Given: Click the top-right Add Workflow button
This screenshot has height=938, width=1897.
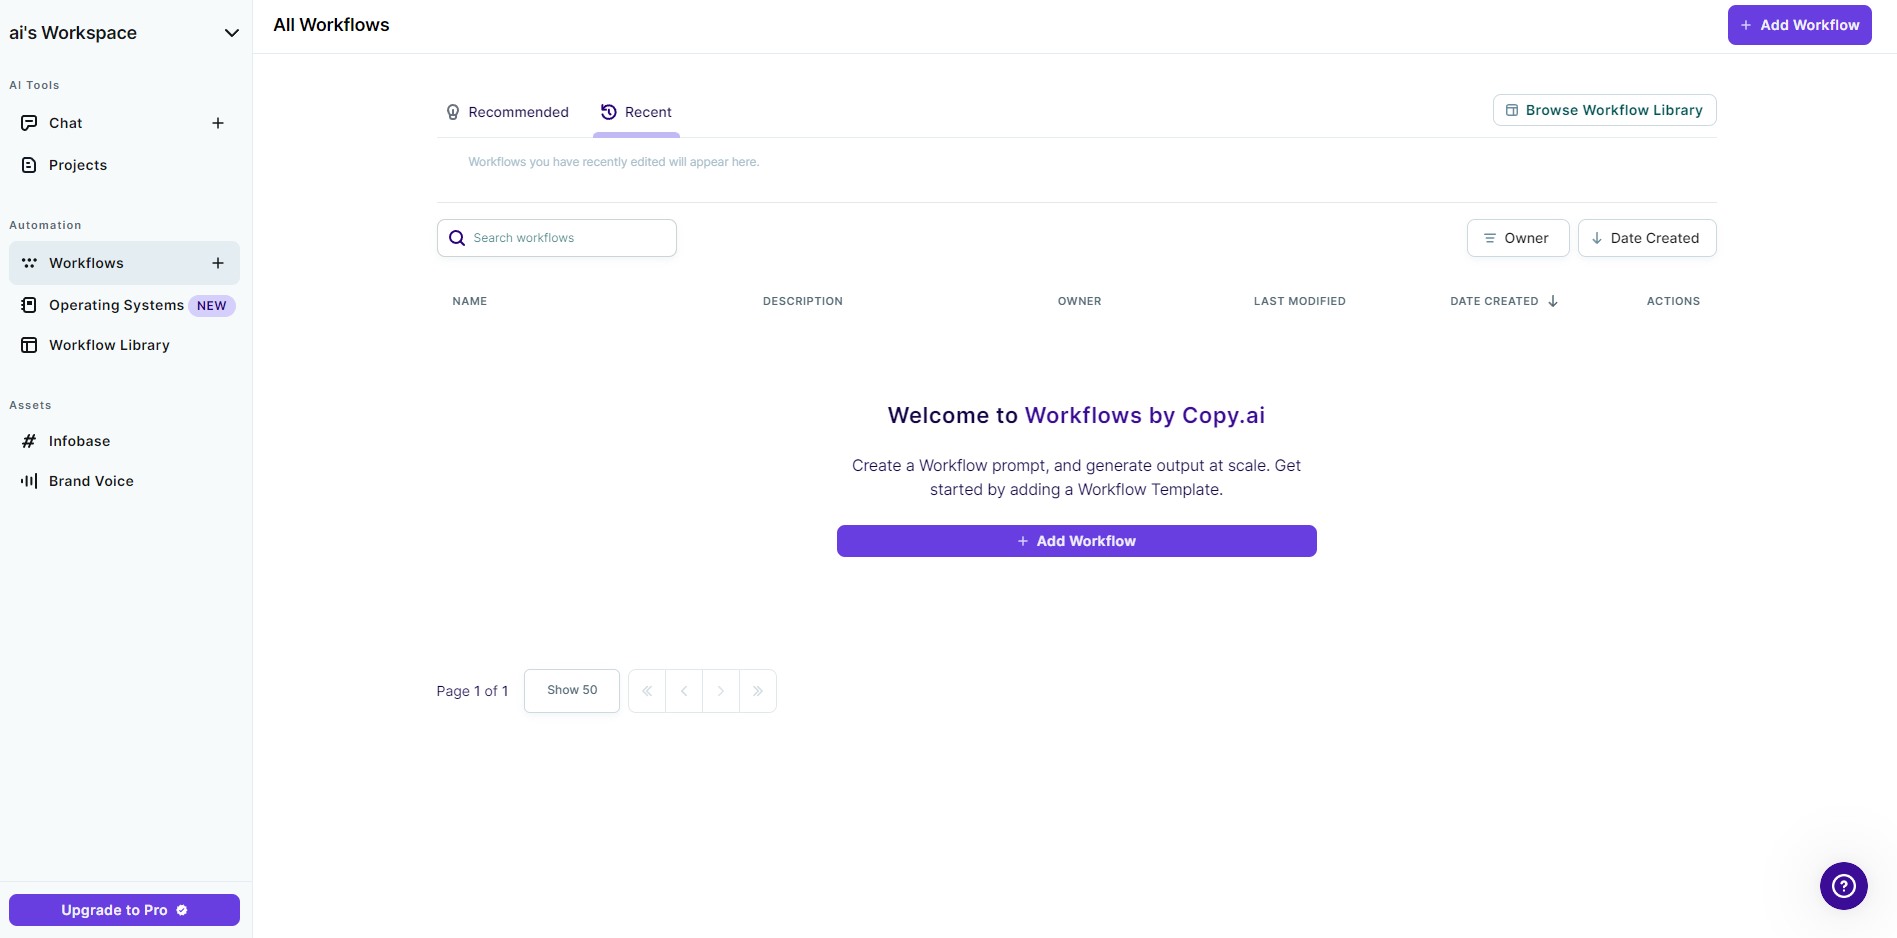Looking at the screenshot, I should (x=1799, y=25).
